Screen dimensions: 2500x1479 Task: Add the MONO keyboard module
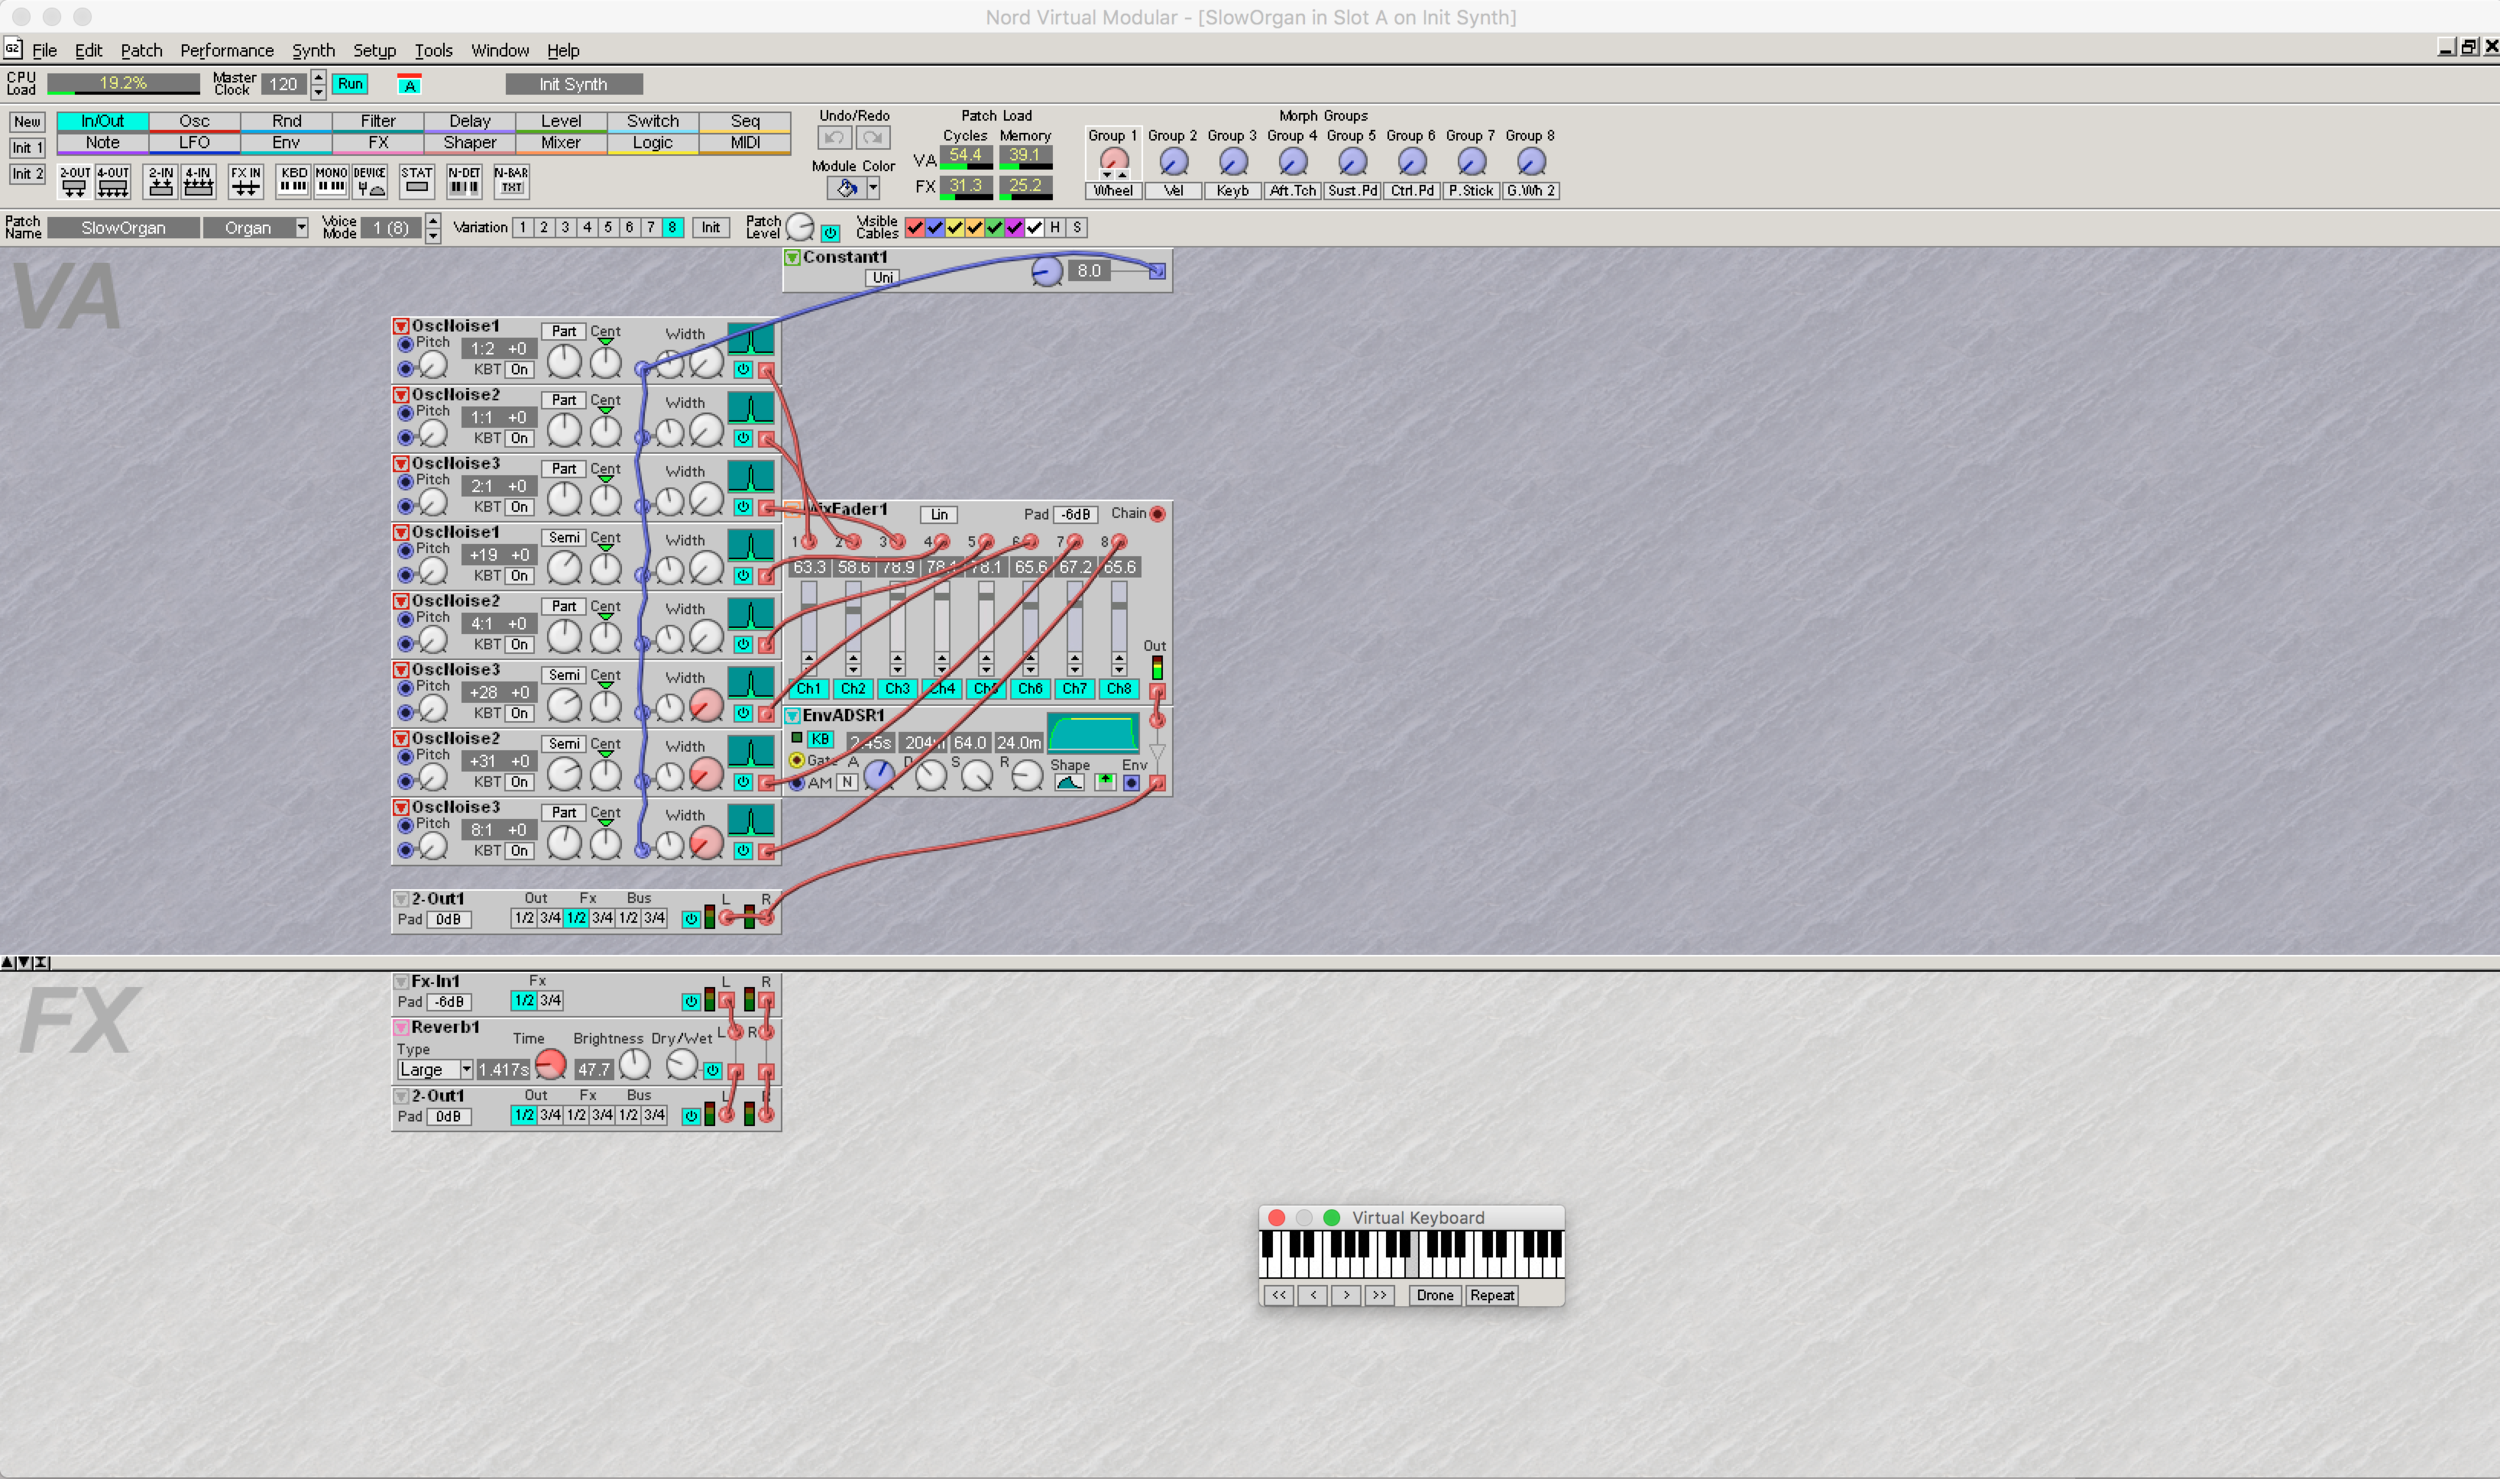coord(331,181)
